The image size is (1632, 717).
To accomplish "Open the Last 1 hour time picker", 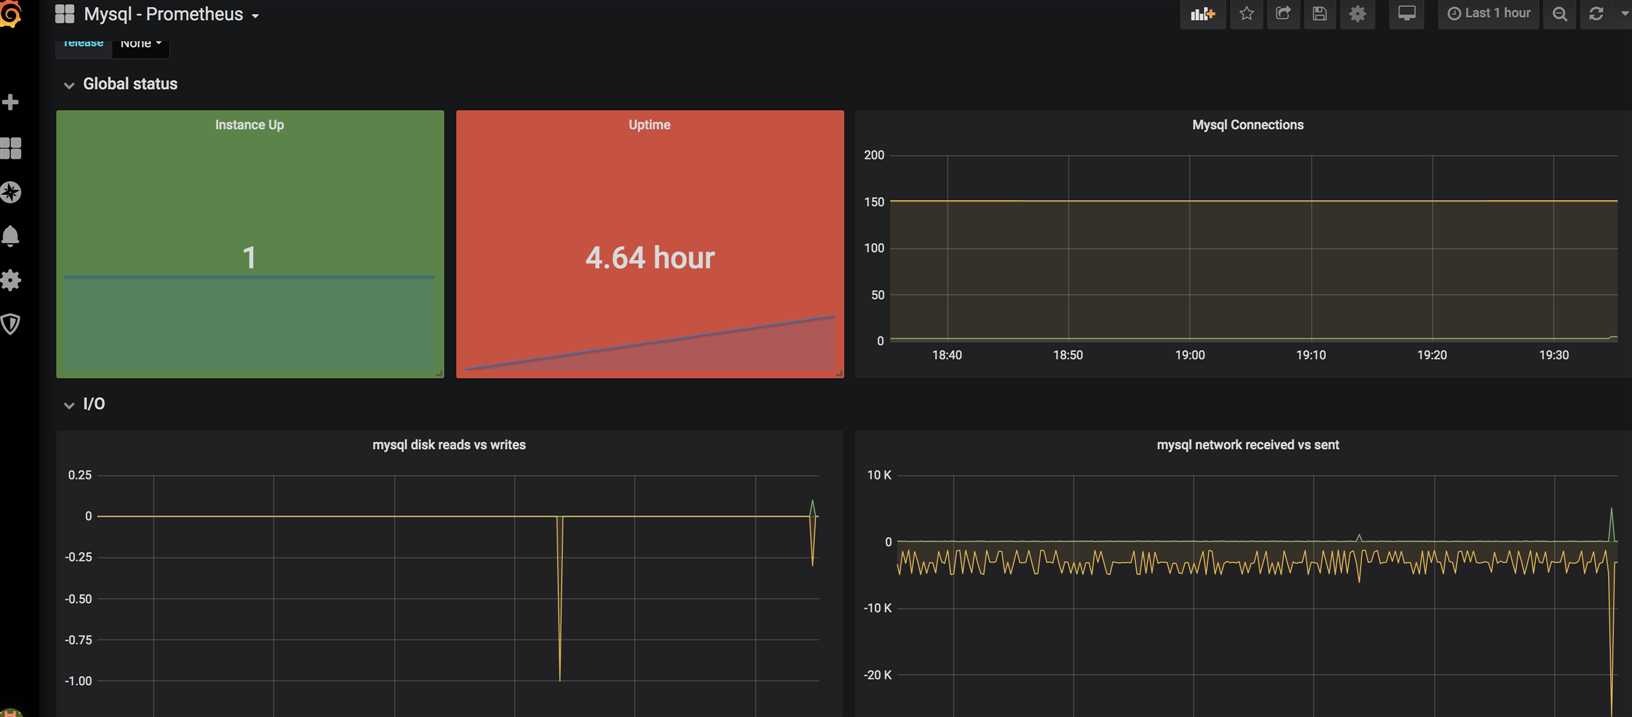I will pyautogui.click(x=1489, y=14).
